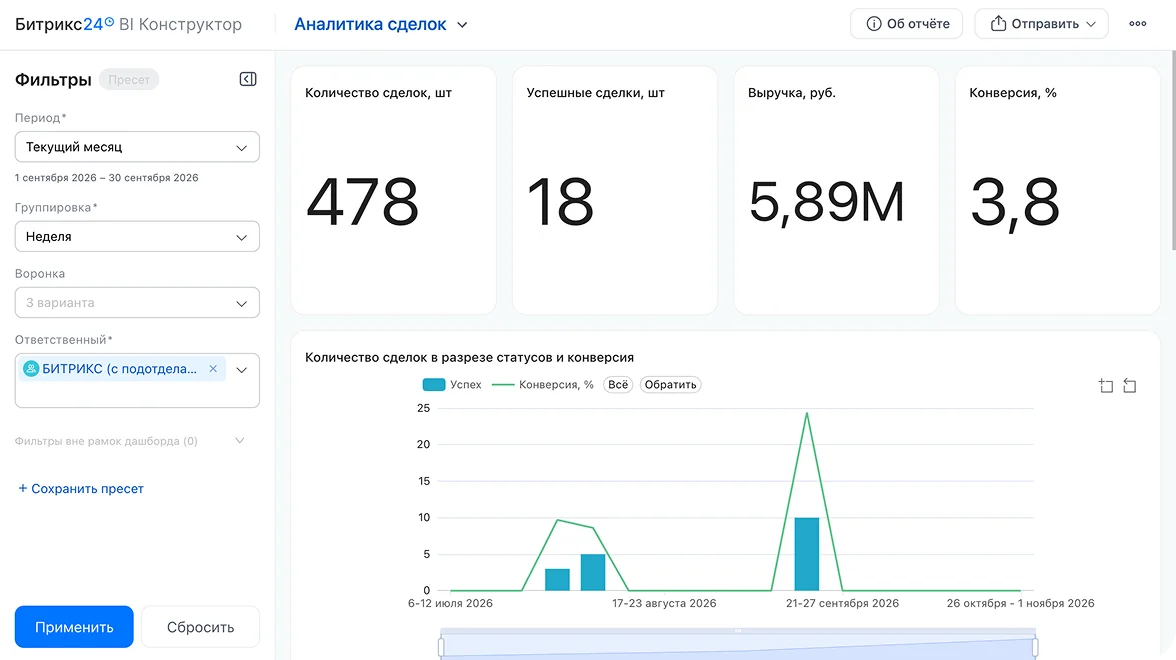This screenshot has width=1176, height=660.
Task: Click the Количество сделок card value 478
Action: [x=362, y=202]
